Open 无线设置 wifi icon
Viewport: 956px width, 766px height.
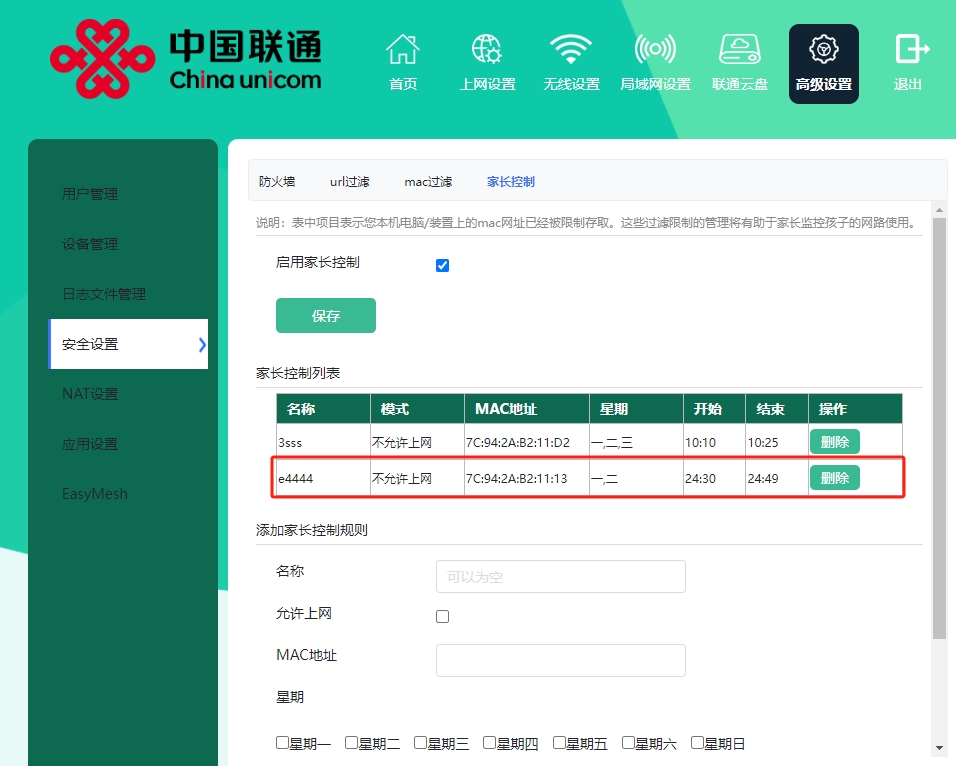571,49
